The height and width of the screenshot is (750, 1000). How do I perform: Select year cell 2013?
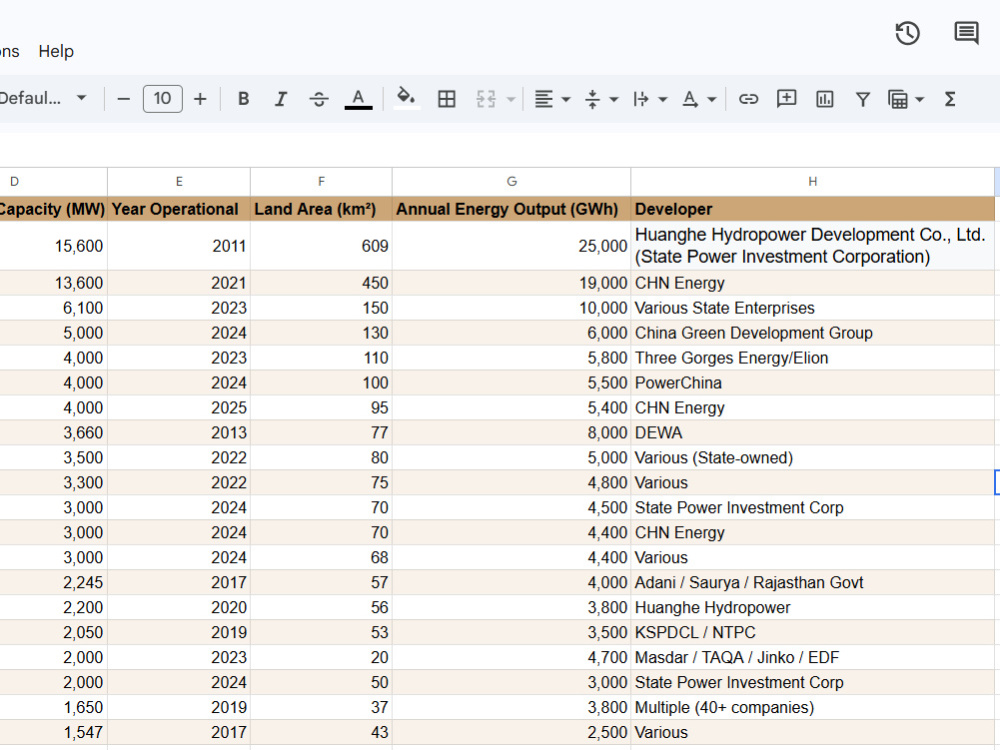(179, 432)
